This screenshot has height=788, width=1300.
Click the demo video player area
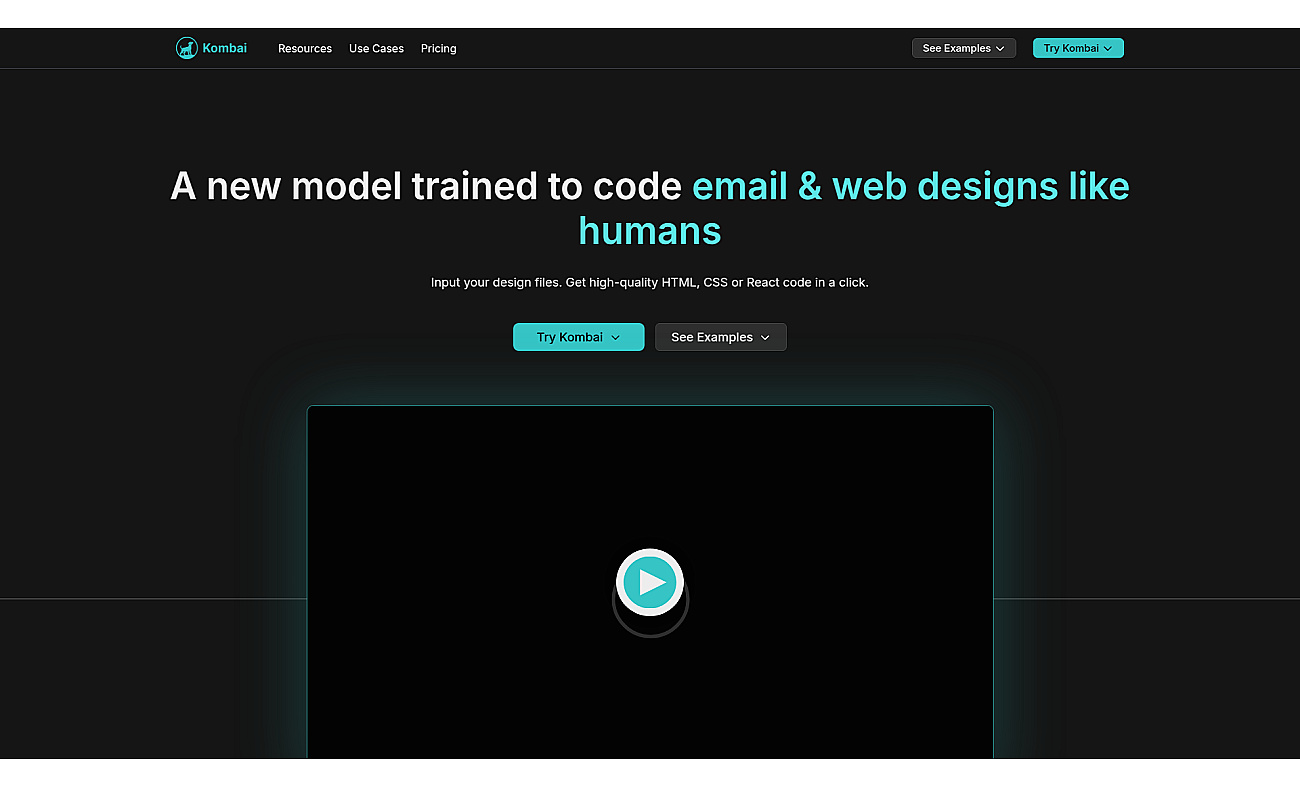(x=650, y=582)
